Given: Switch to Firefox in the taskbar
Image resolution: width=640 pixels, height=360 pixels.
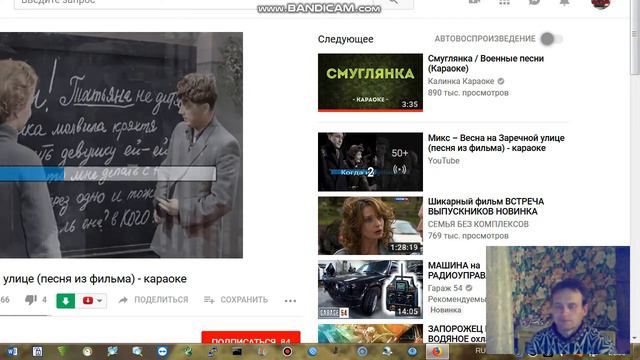Looking at the screenshot, I should (x=437, y=351).
